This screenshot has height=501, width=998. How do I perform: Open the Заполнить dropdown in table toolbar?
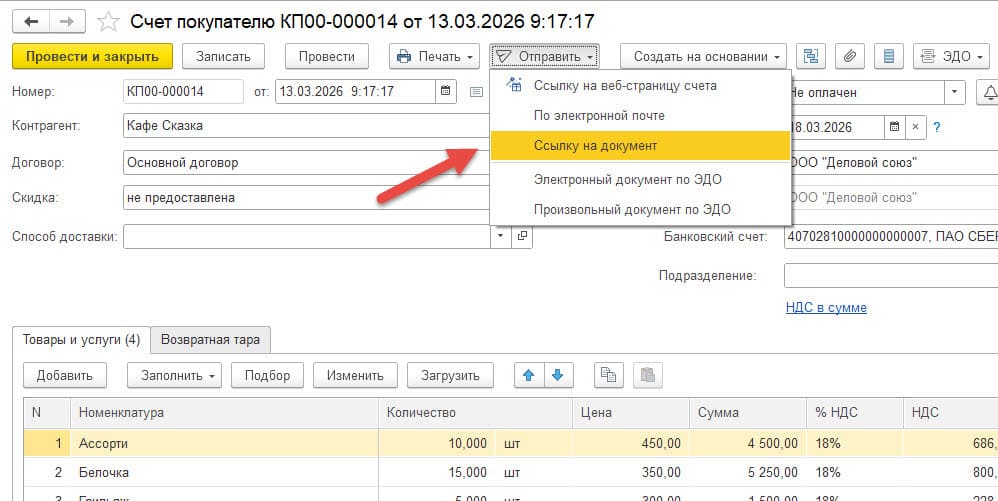(x=174, y=375)
